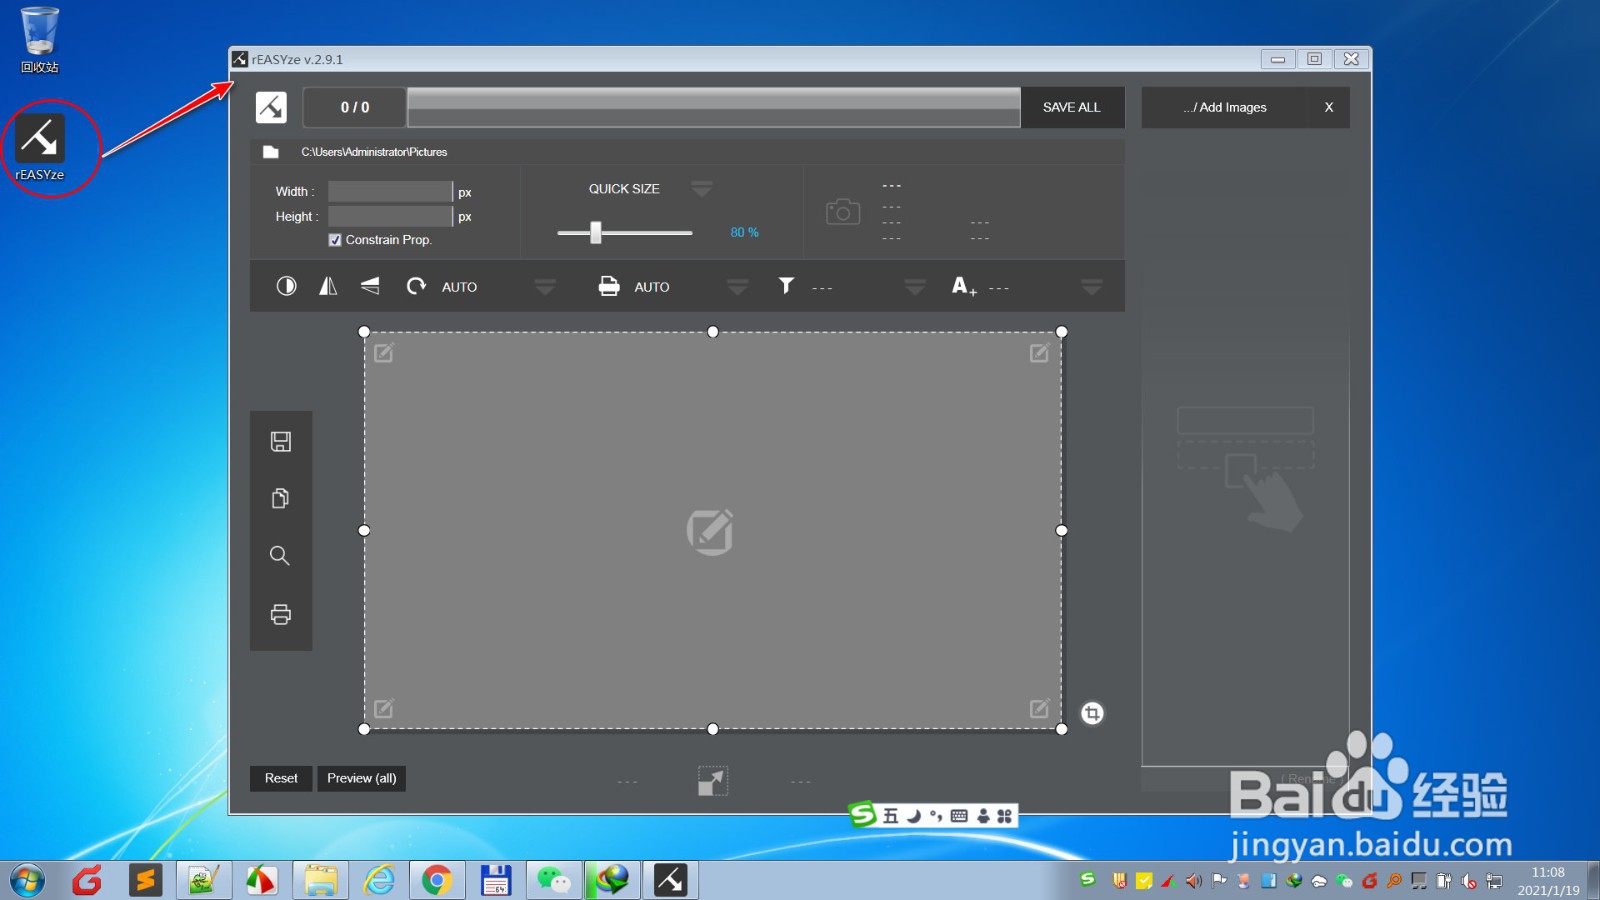Viewport: 1600px width, 900px height.
Task: Open rEASYze desktop shortcut icon
Action: pyautogui.click(x=40, y=148)
